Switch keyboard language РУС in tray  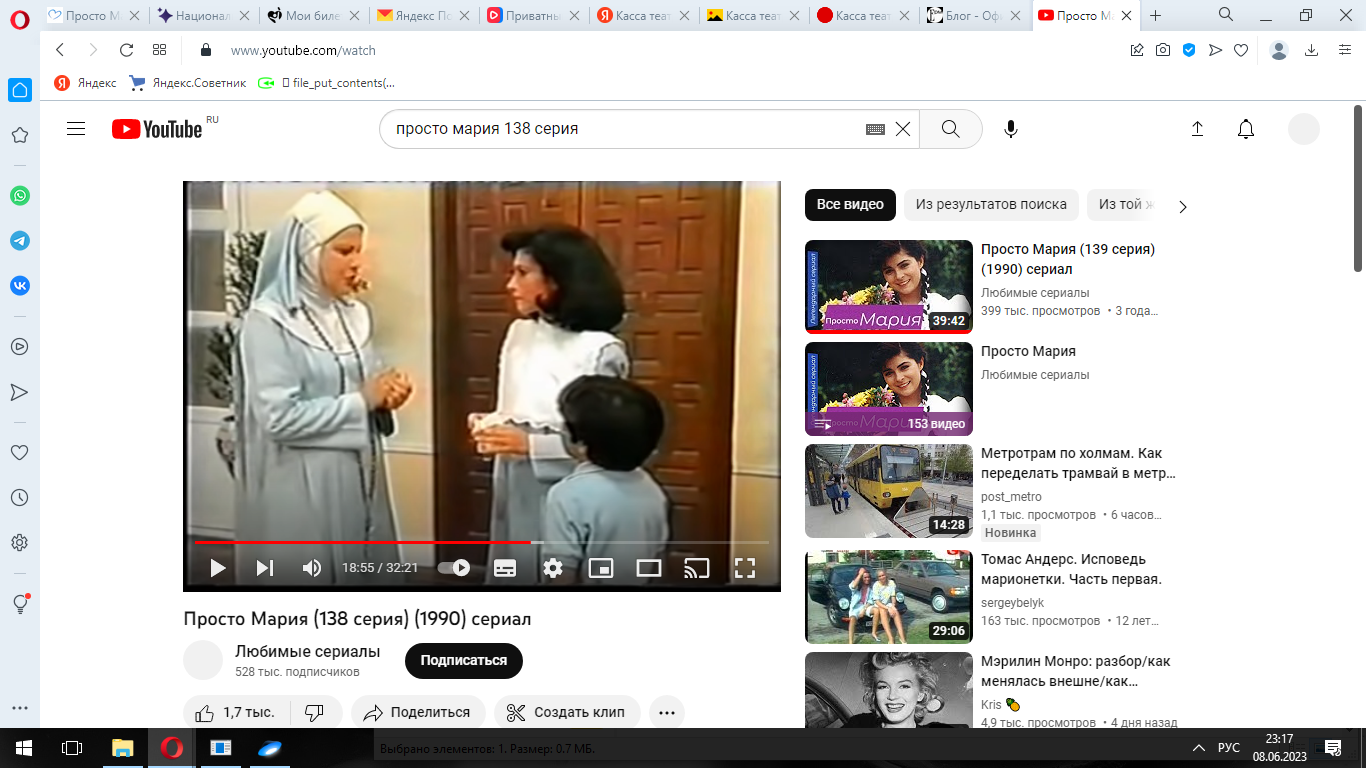[1229, 748]
